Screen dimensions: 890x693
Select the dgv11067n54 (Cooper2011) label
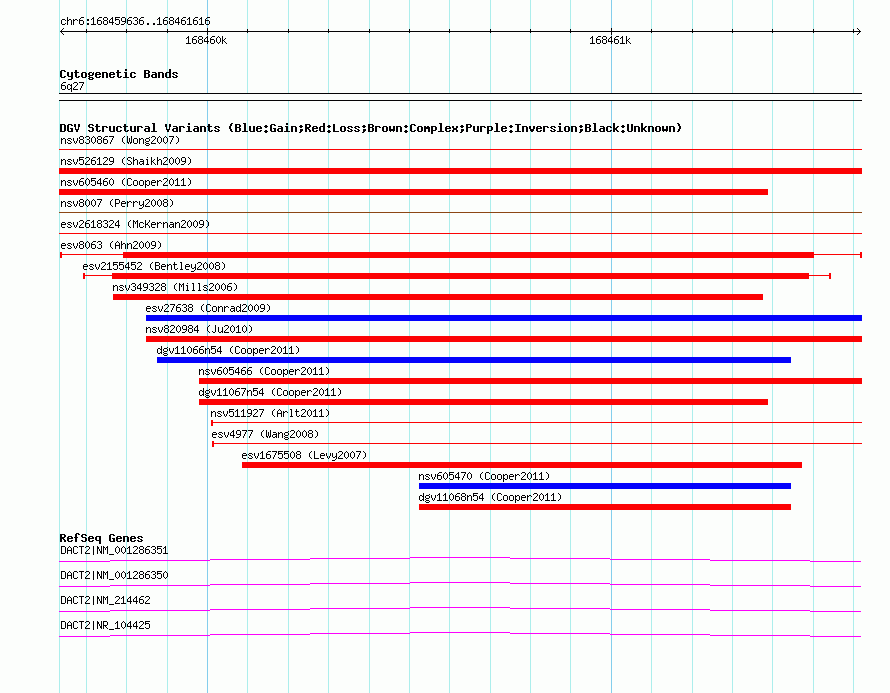point(270,392)
